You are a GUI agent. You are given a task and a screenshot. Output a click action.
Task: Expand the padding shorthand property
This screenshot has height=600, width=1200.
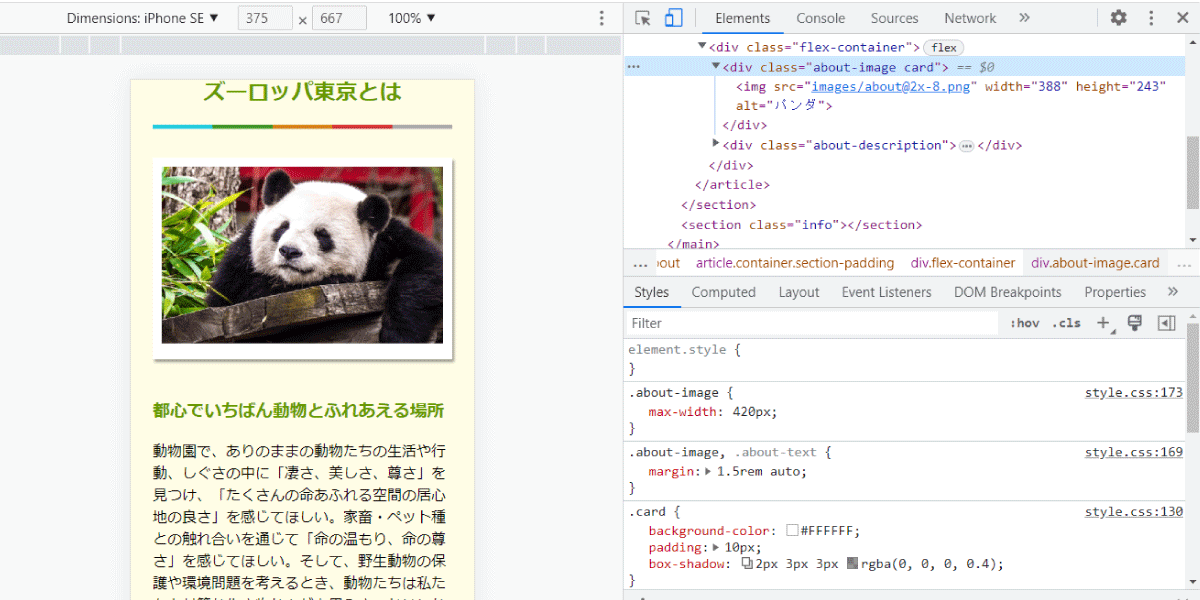(716, 548)
